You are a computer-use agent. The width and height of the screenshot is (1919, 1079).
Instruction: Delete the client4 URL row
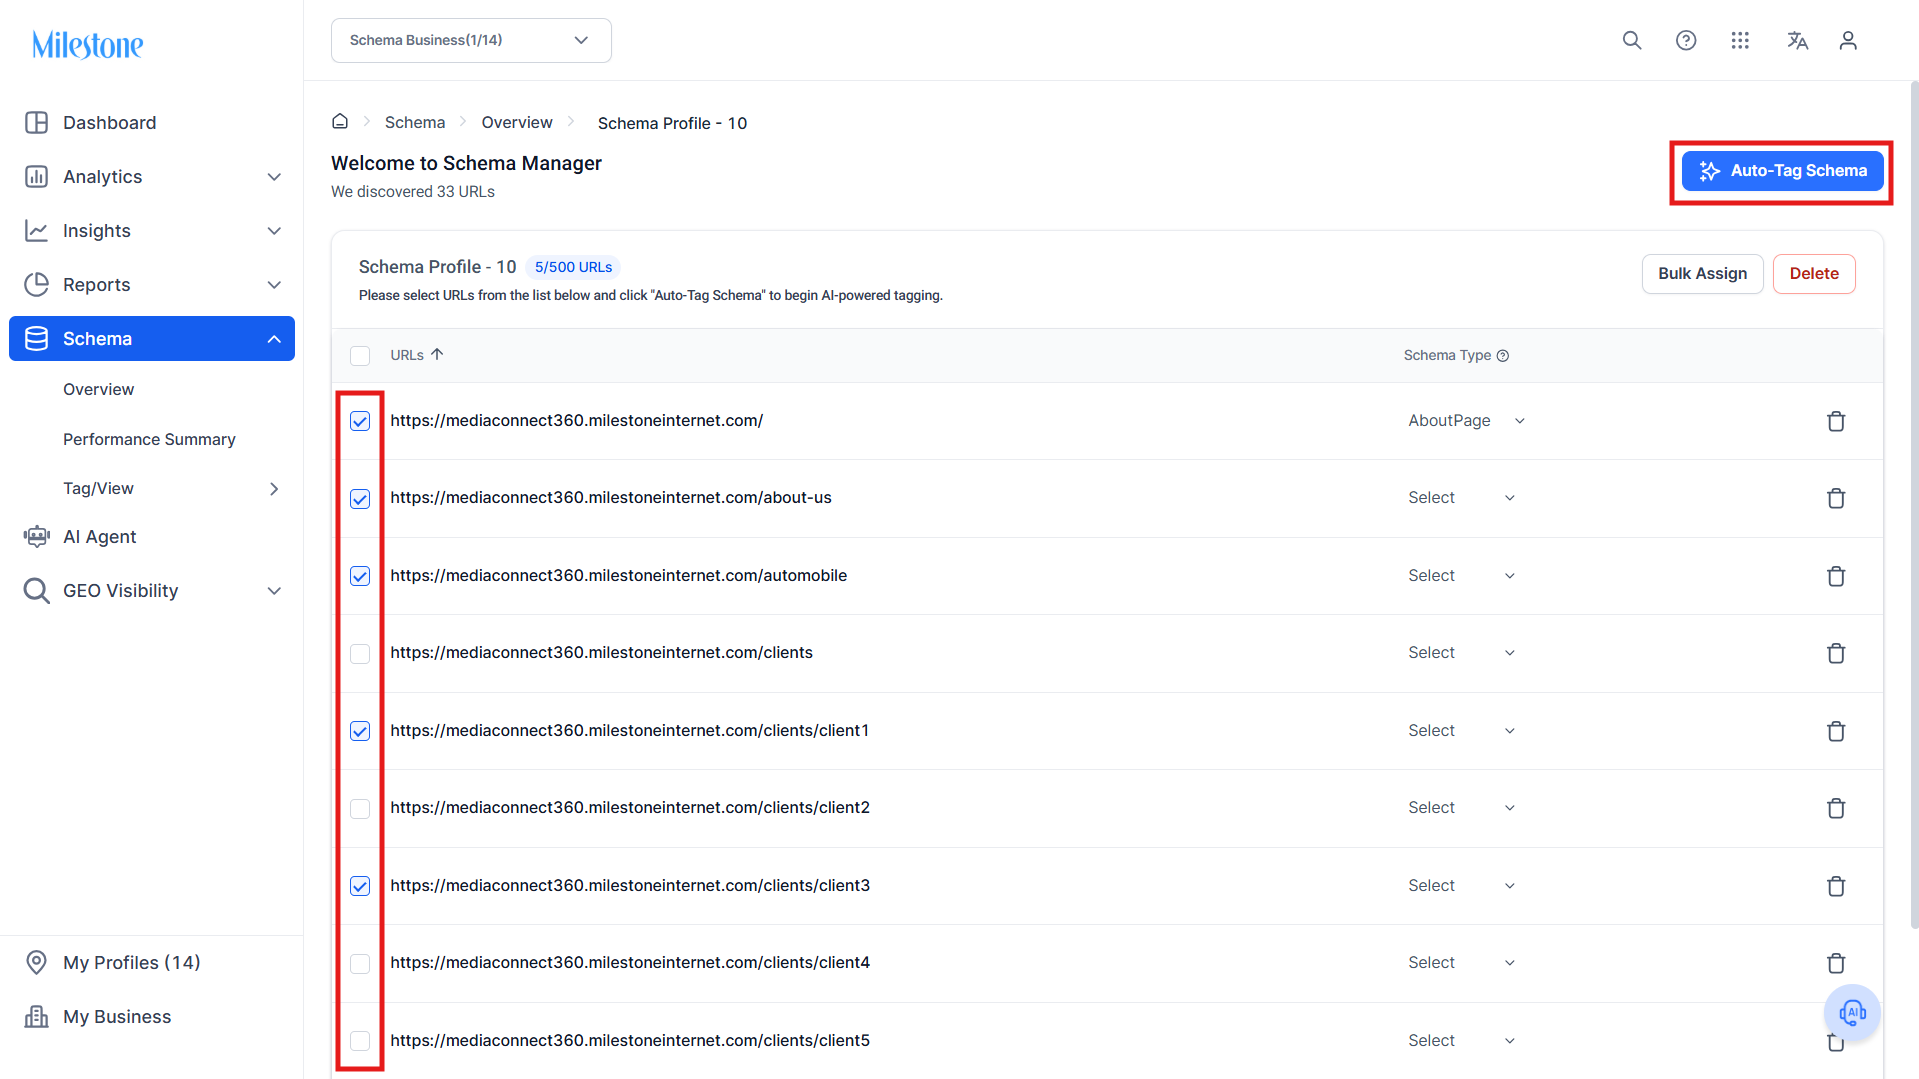[x=1836, y=963]
